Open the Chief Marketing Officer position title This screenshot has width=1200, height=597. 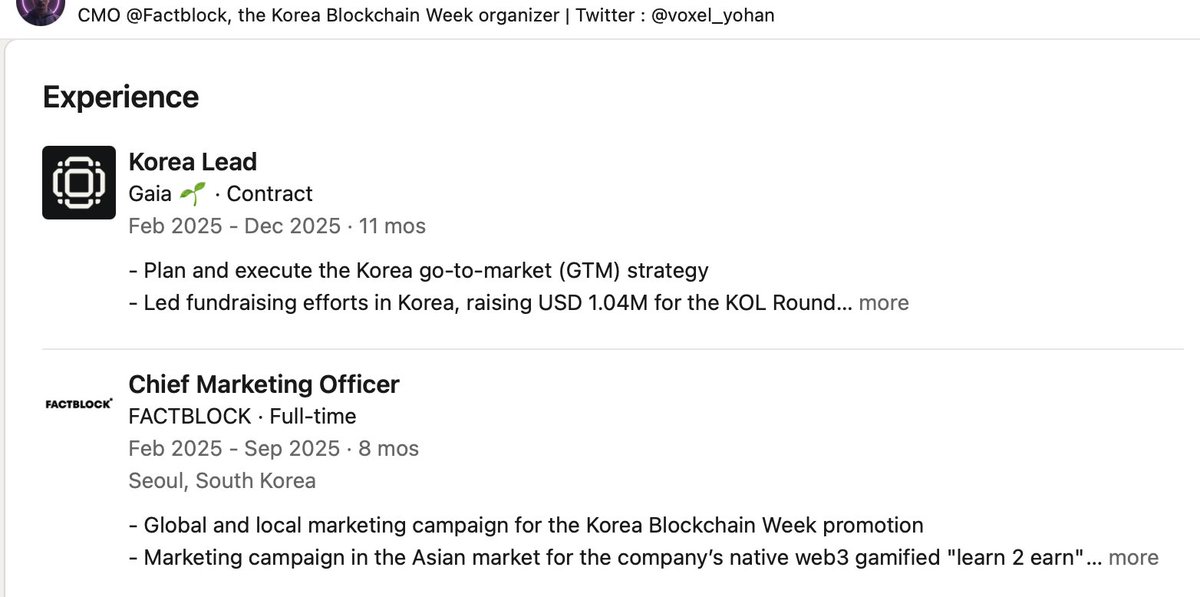(x=264, y=384)
